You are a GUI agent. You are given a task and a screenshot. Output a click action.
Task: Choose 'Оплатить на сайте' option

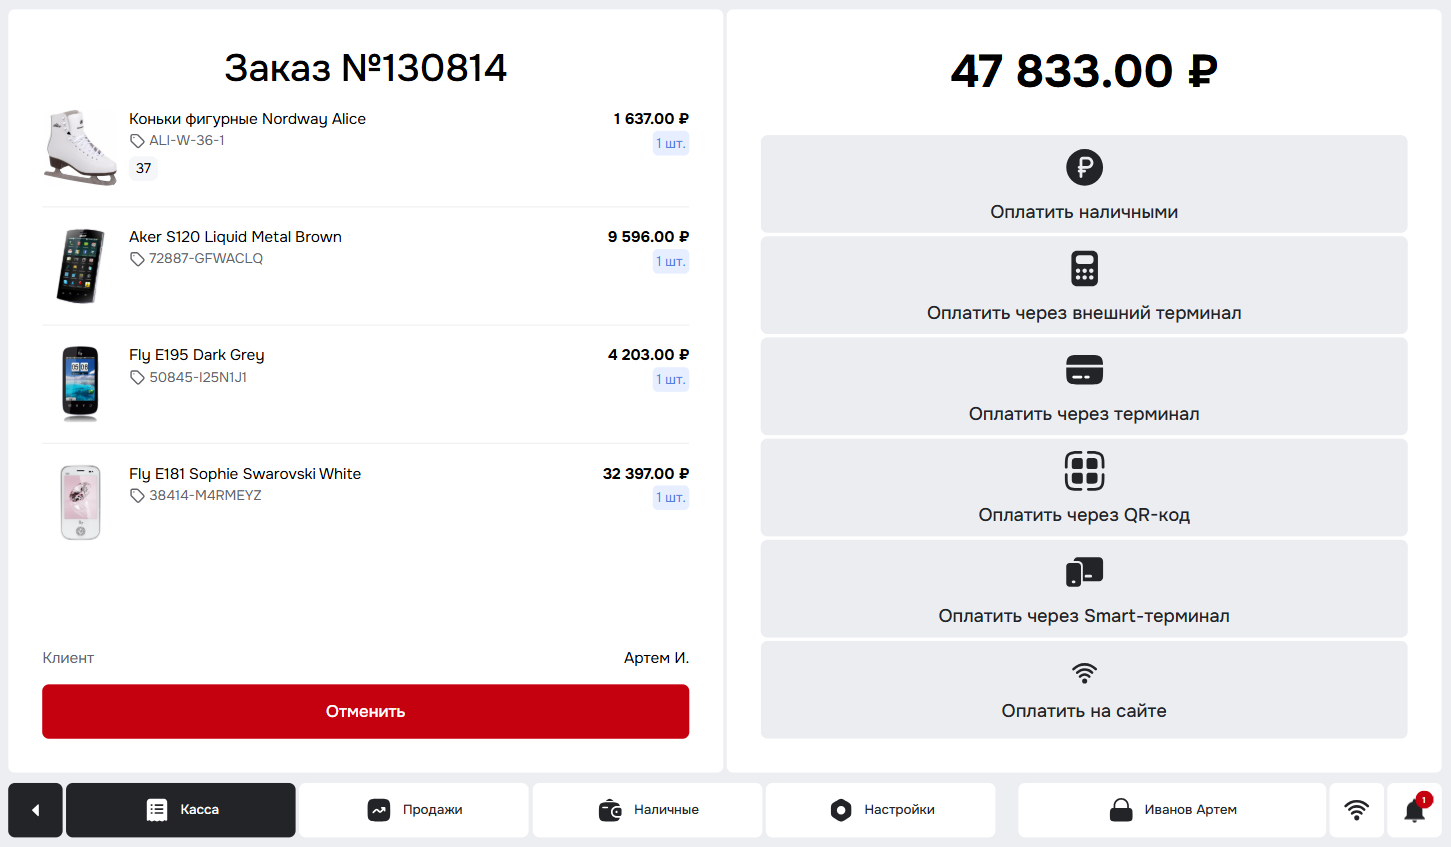(x=1084, y=690)
